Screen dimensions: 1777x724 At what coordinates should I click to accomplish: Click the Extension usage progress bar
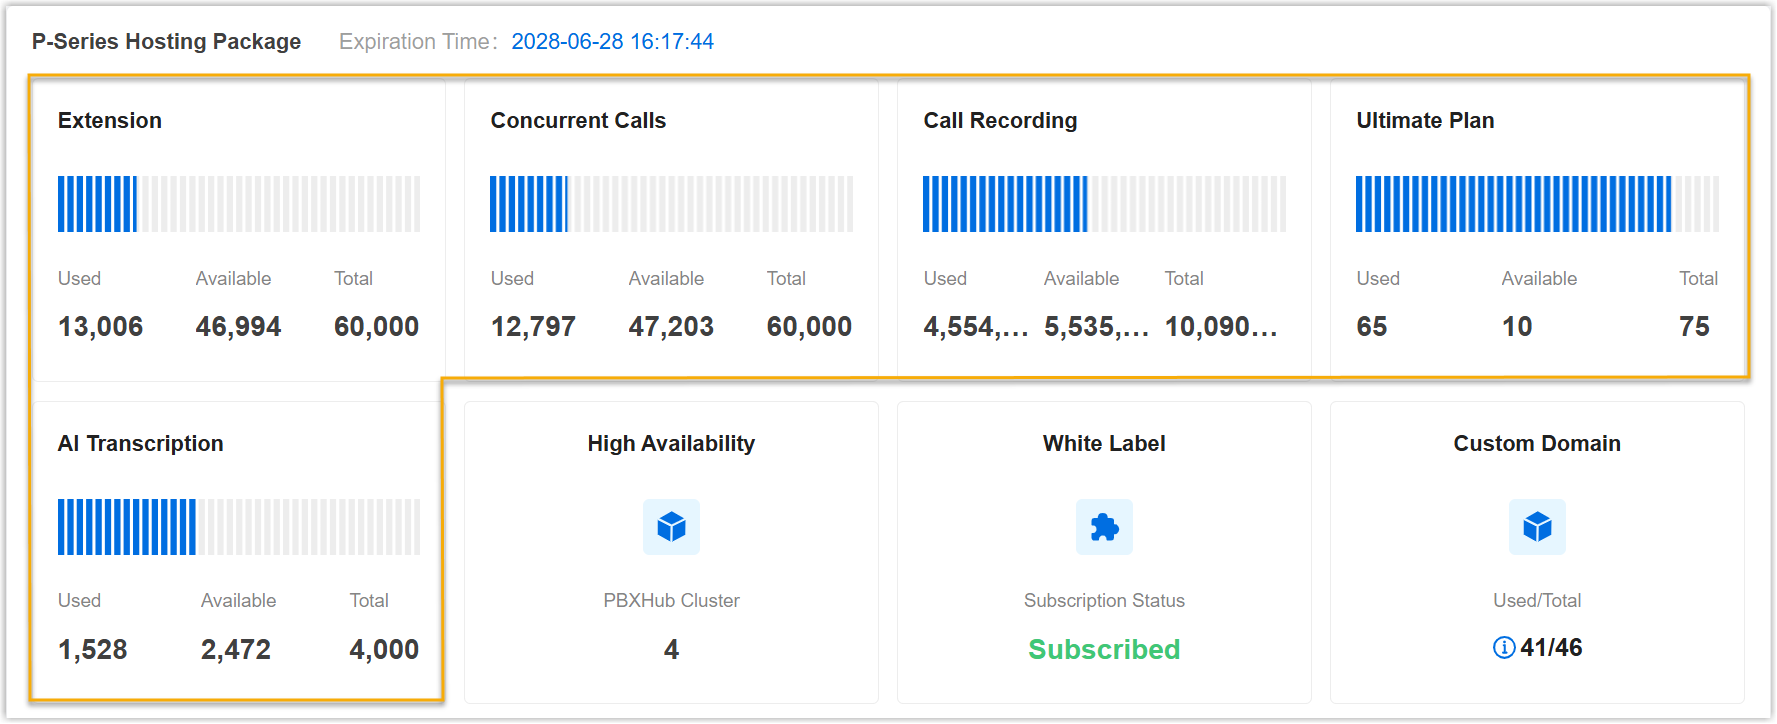(238, 204)
